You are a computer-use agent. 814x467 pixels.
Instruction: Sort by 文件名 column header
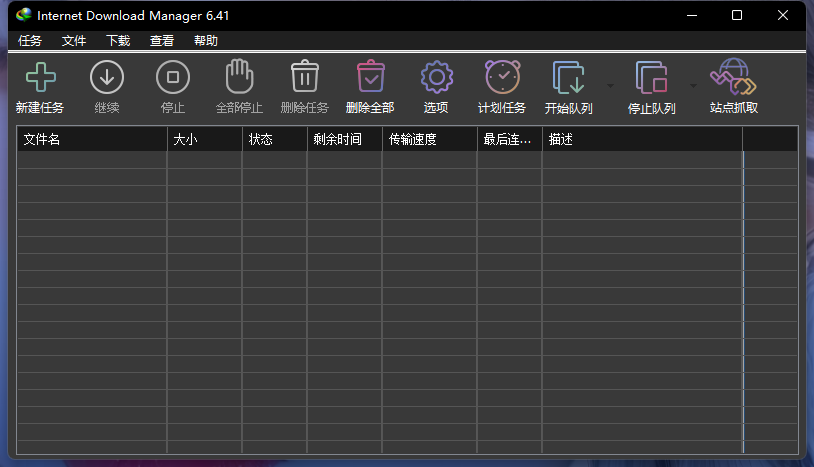tap(92, 139)
